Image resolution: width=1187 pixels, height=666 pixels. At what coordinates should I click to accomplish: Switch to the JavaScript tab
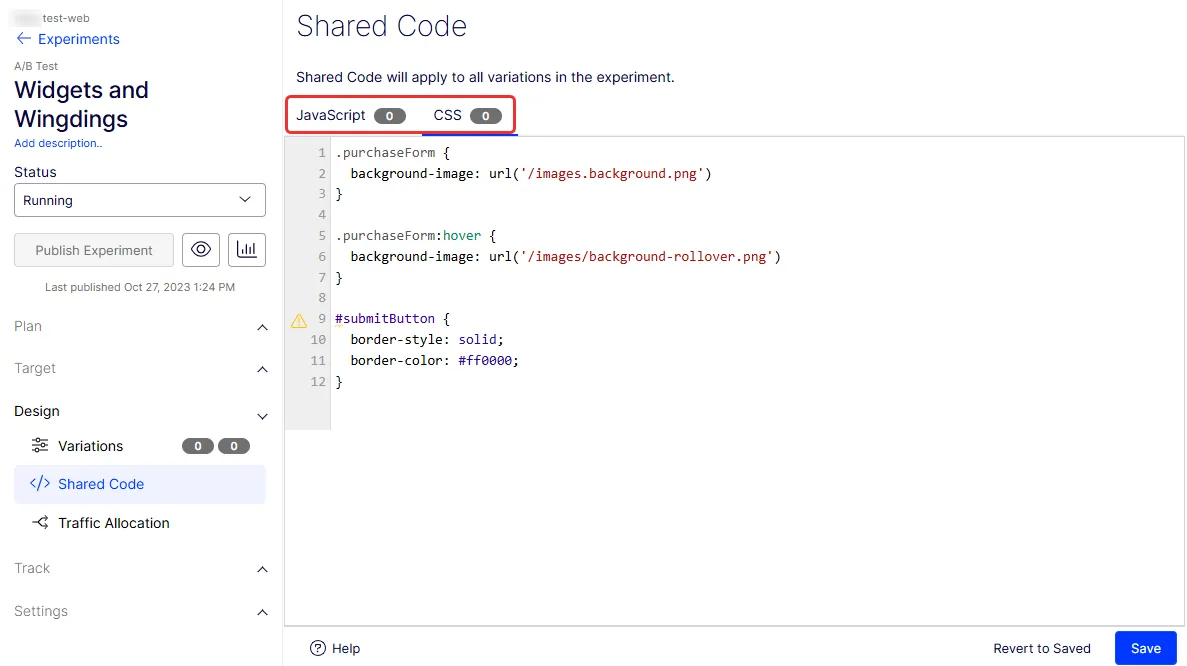point(350,116)
